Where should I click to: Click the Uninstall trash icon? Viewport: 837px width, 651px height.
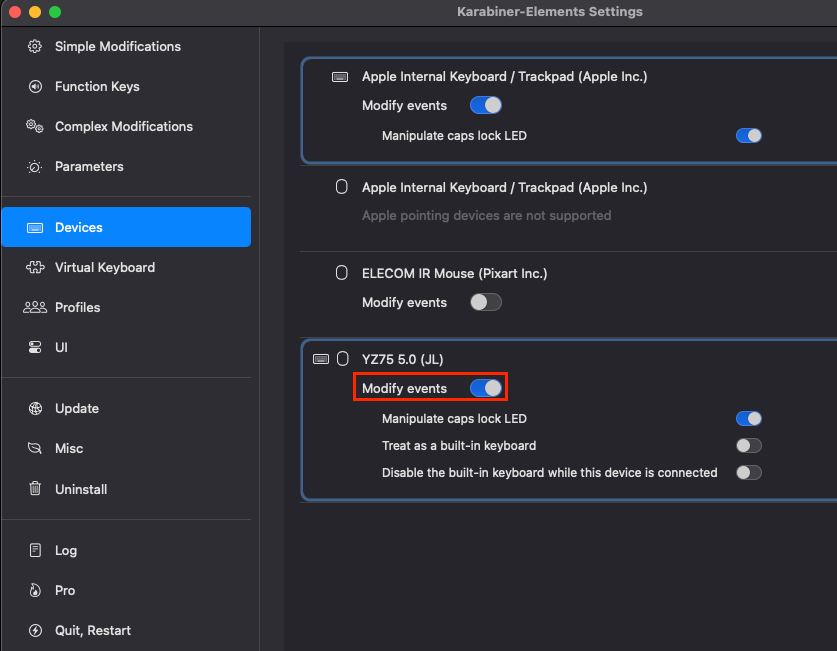pos(35,489)
